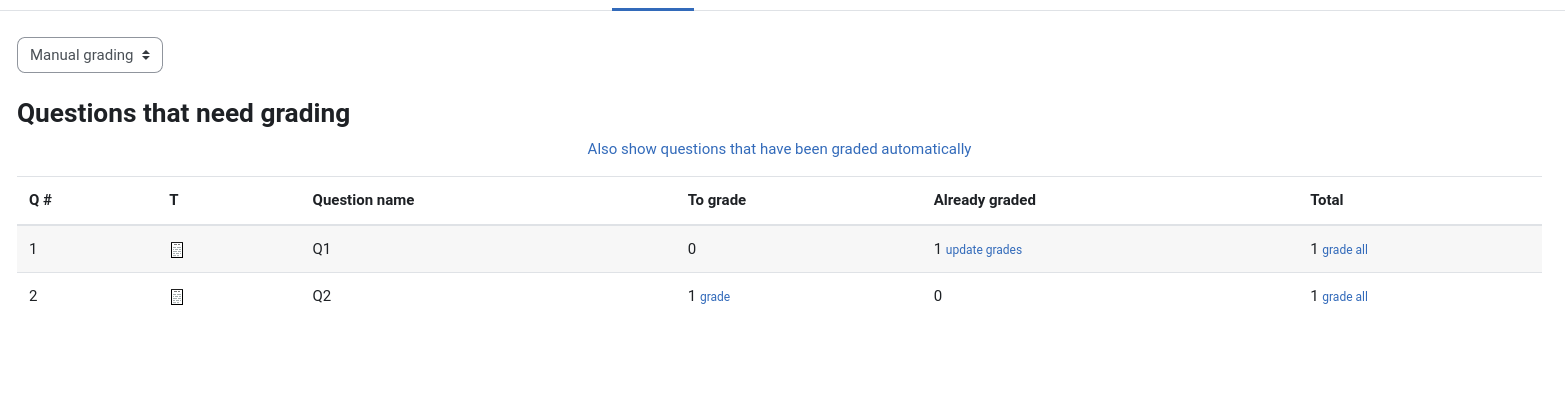Click the Total column header
This screenshot has width=1565, height=393.
tap(1327, 200)
